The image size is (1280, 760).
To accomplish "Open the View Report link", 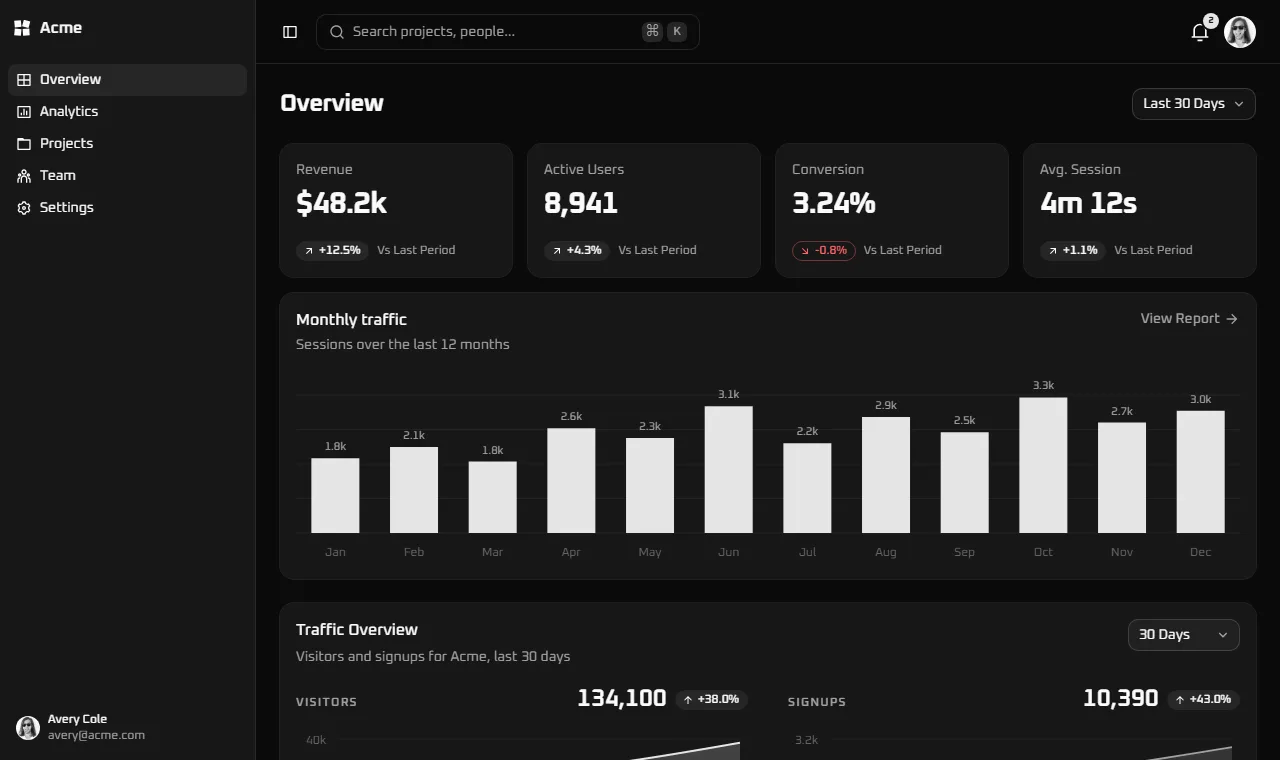I will click(1189, 319).
